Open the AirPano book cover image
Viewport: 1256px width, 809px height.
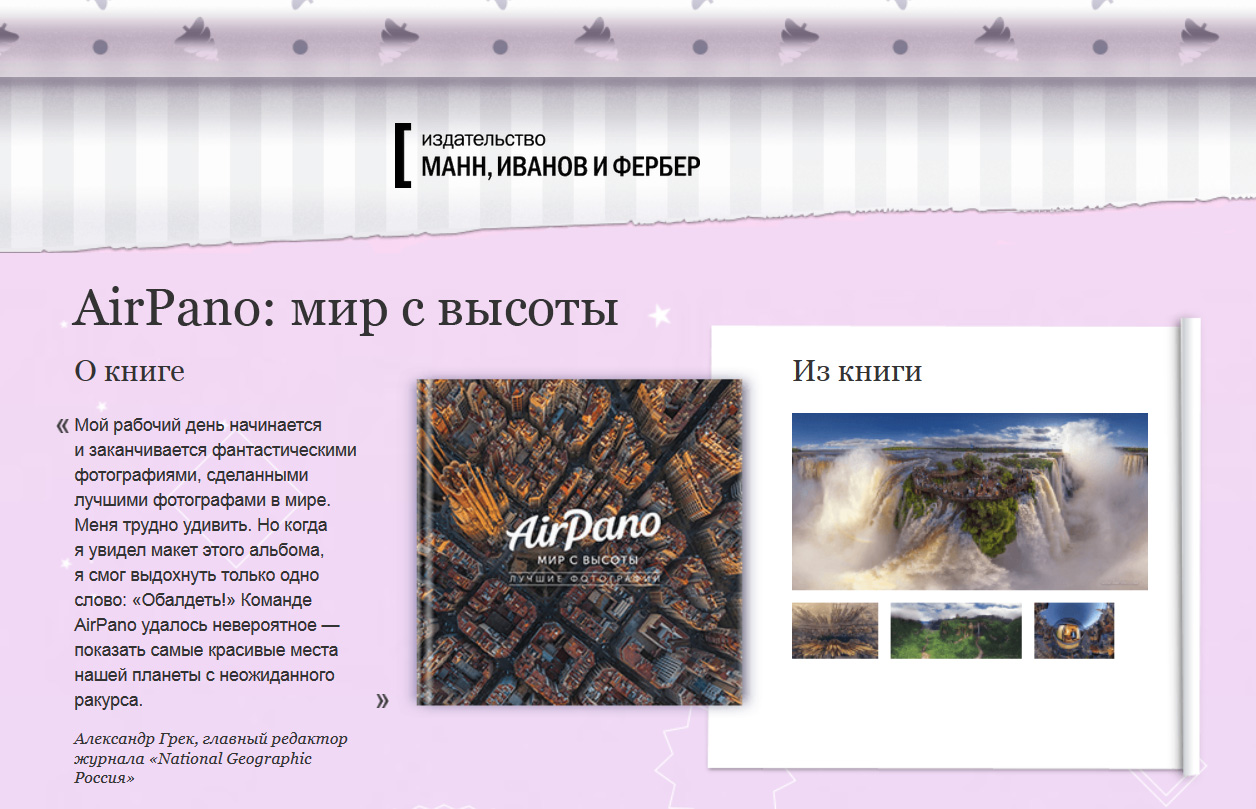[581, 541]
